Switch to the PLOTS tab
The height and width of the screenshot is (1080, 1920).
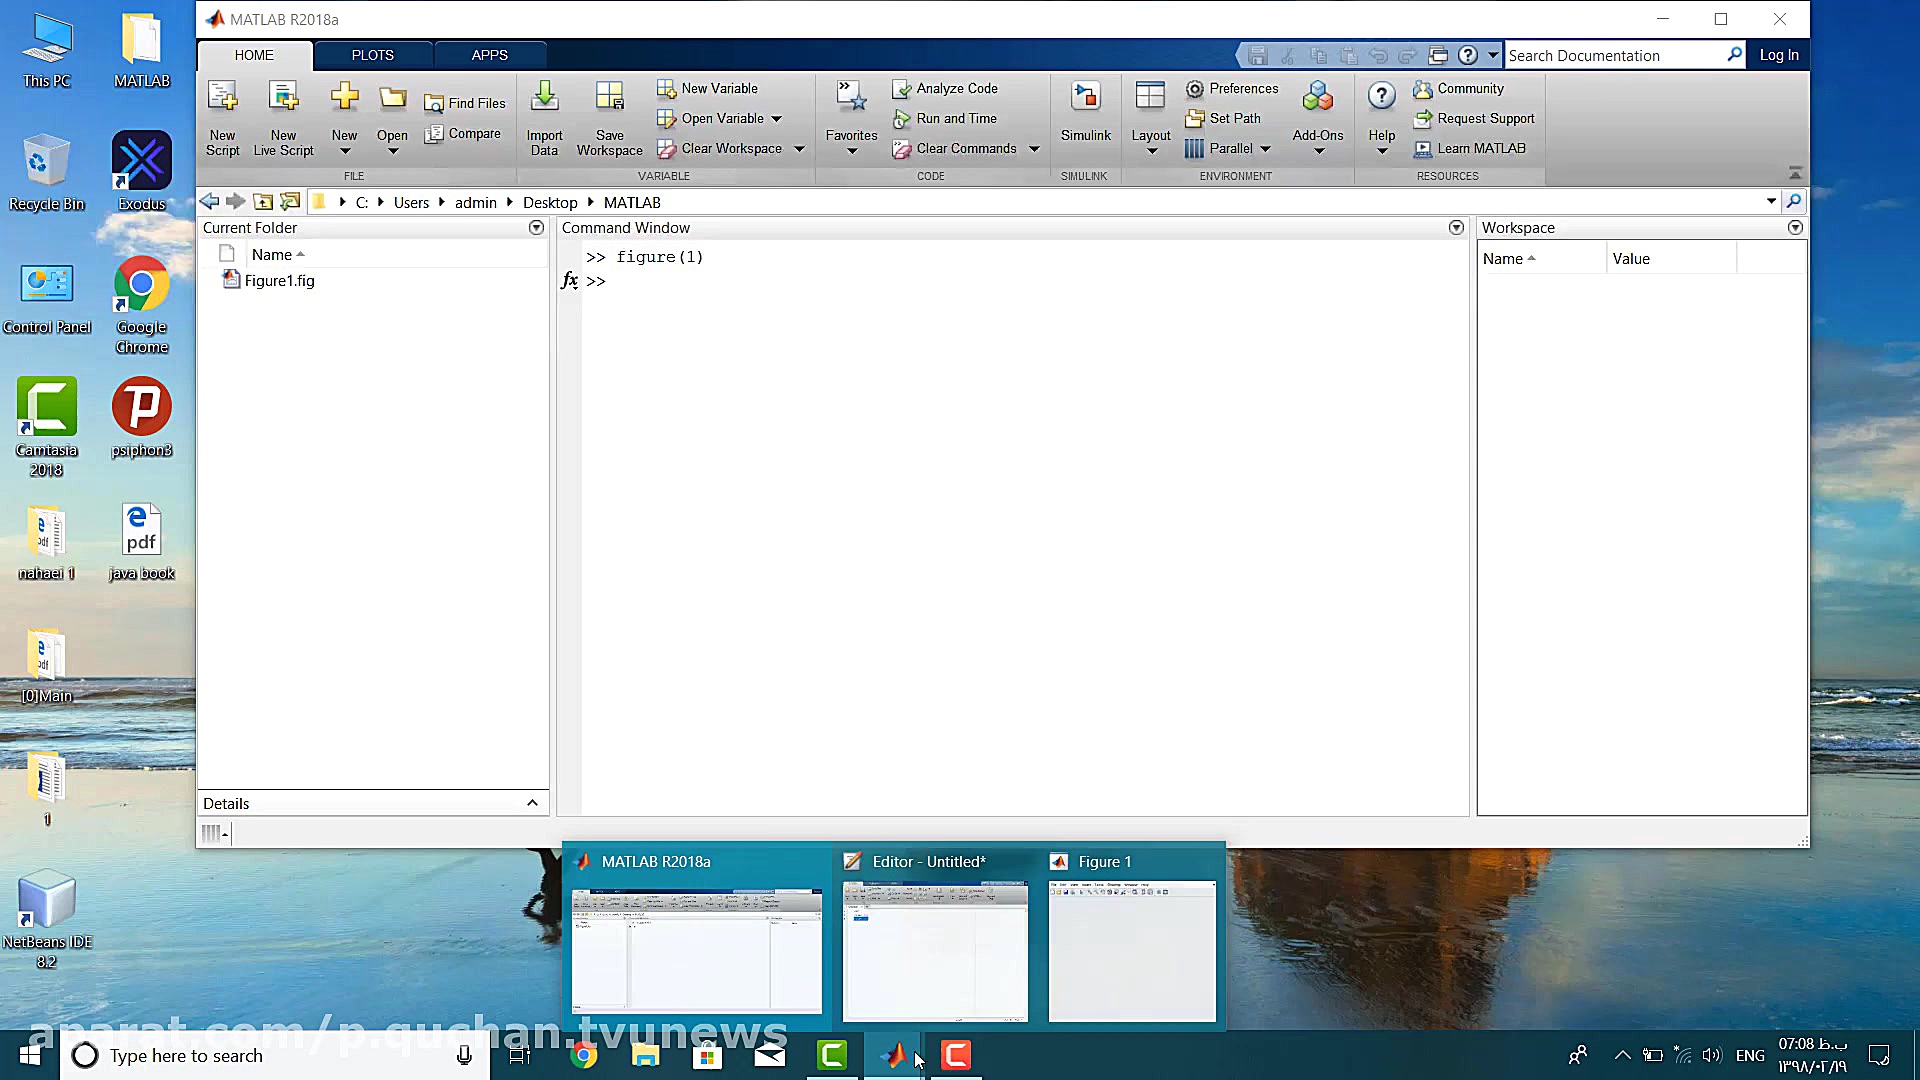click(x=372, y=55)
